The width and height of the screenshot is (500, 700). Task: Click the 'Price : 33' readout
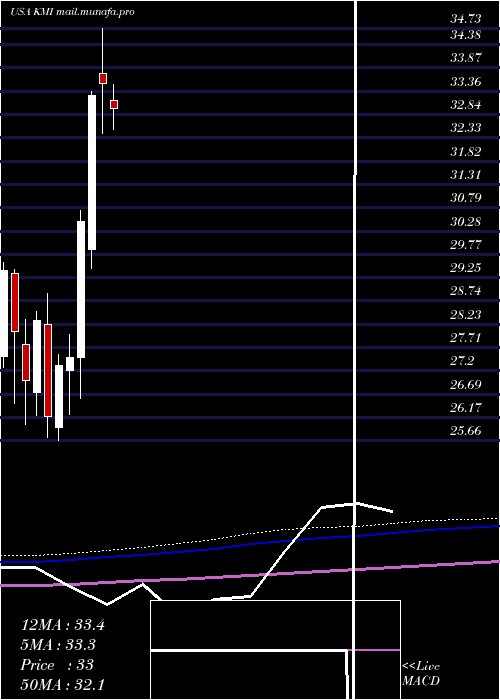(57, 665)
